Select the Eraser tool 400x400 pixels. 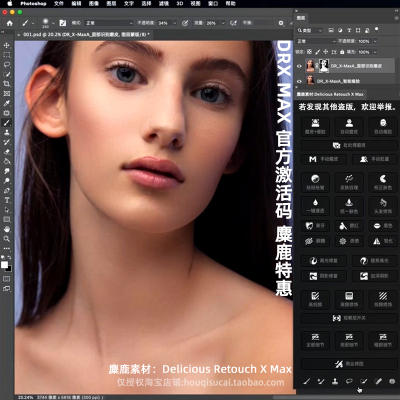(x=6, y=152)
